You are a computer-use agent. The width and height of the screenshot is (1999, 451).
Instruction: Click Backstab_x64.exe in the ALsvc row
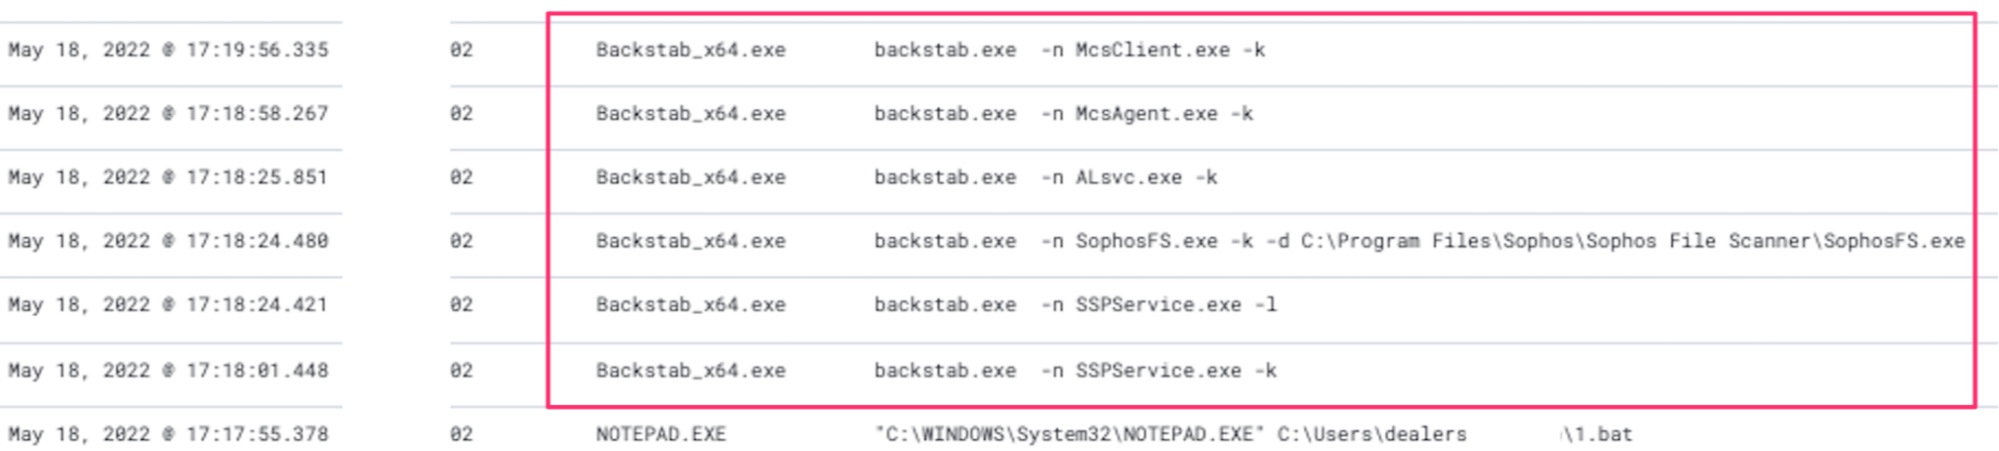click(691, 177)
